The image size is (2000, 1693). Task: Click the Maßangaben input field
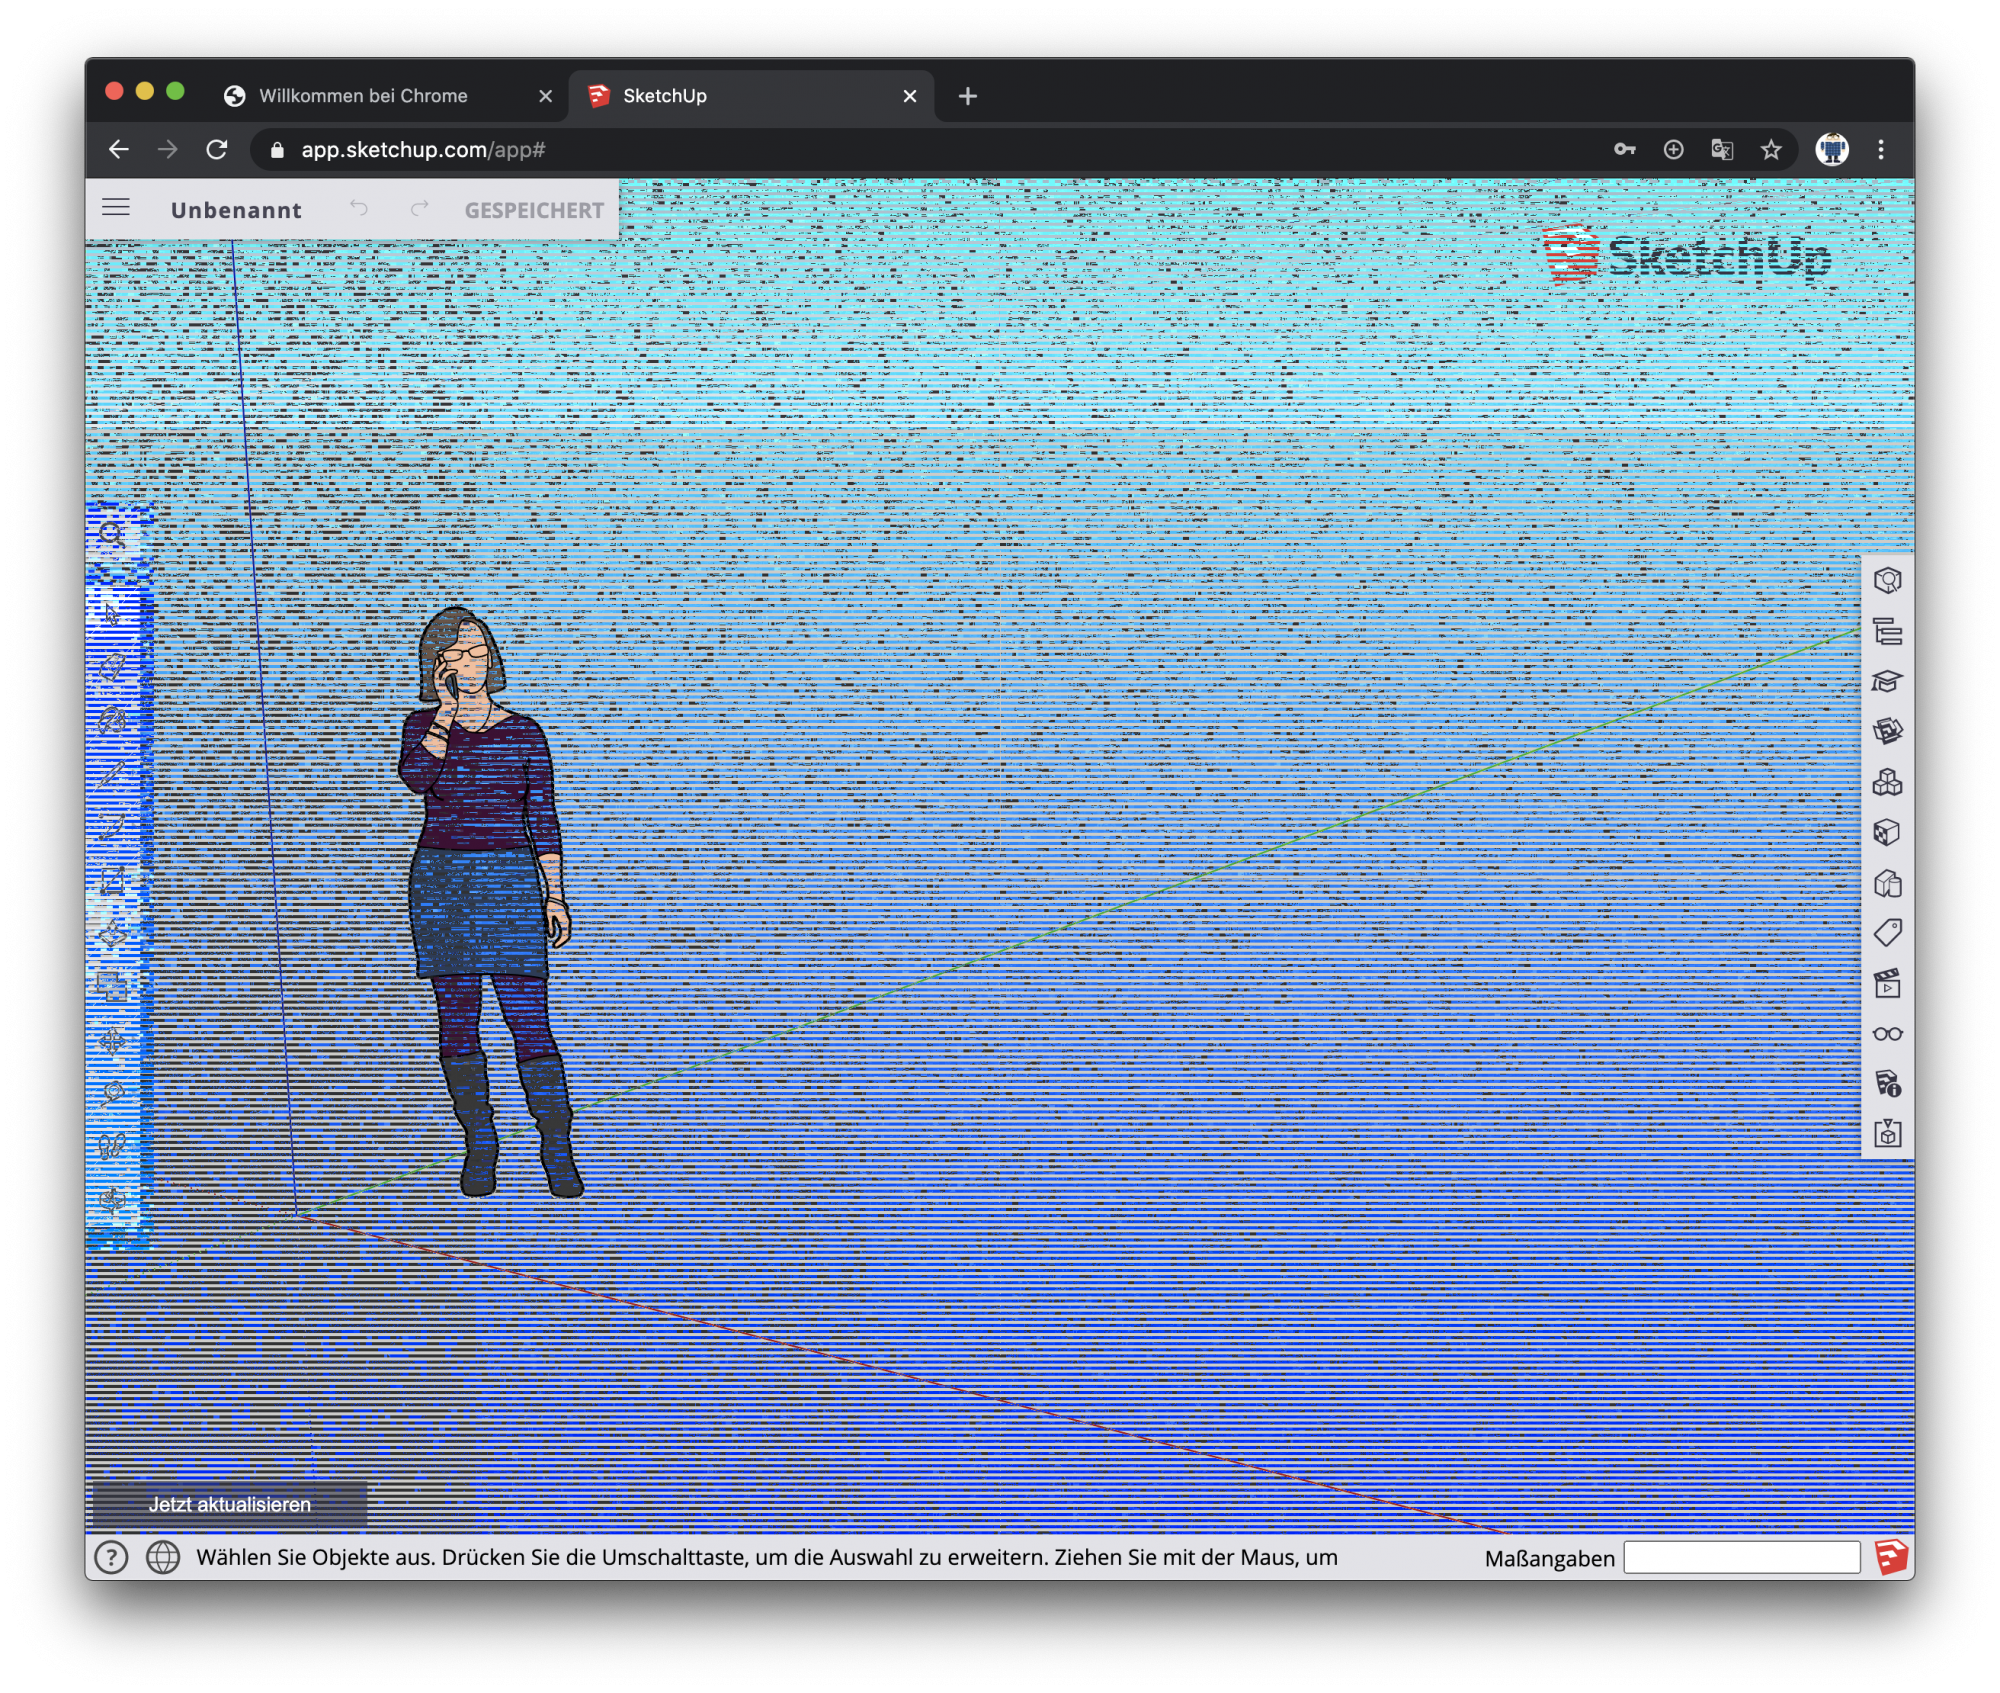click(x=1741, y=1557)
